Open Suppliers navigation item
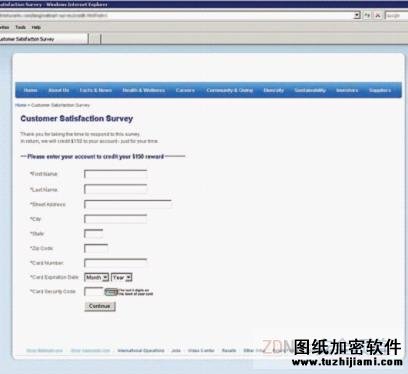The height and width of the screenshot is (374, 408). (380, 90)
